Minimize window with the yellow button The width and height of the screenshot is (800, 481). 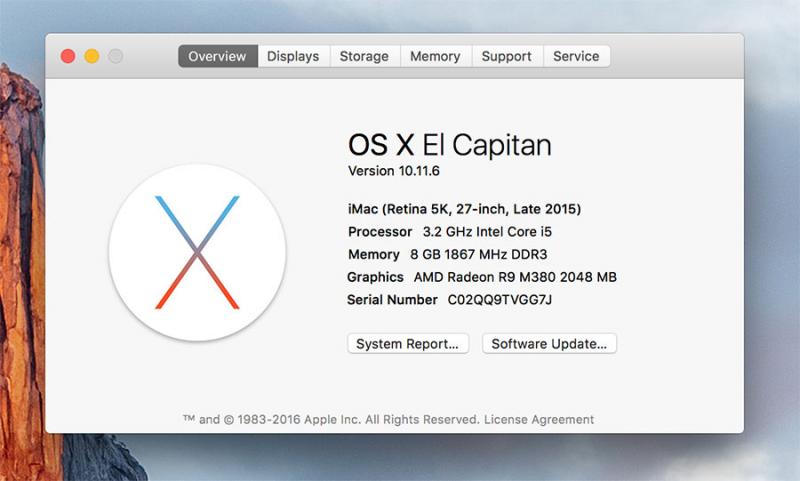pos(92,56)
